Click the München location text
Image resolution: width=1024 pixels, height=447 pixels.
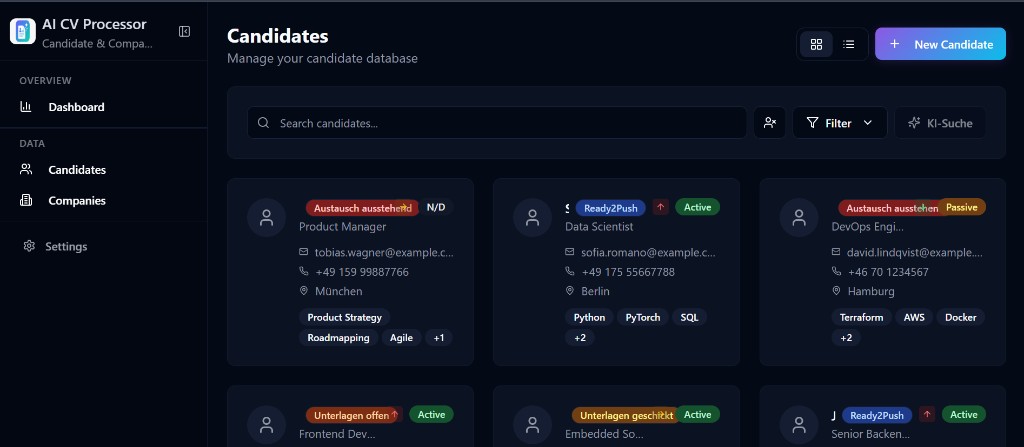coord(338,291)
